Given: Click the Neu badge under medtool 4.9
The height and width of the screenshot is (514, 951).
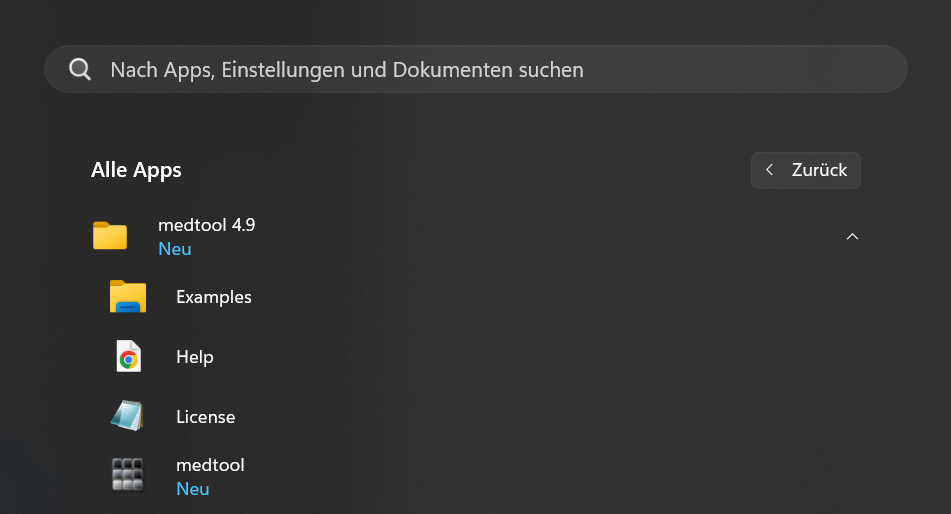Looking at the screenshot, I should click(174, 249).
